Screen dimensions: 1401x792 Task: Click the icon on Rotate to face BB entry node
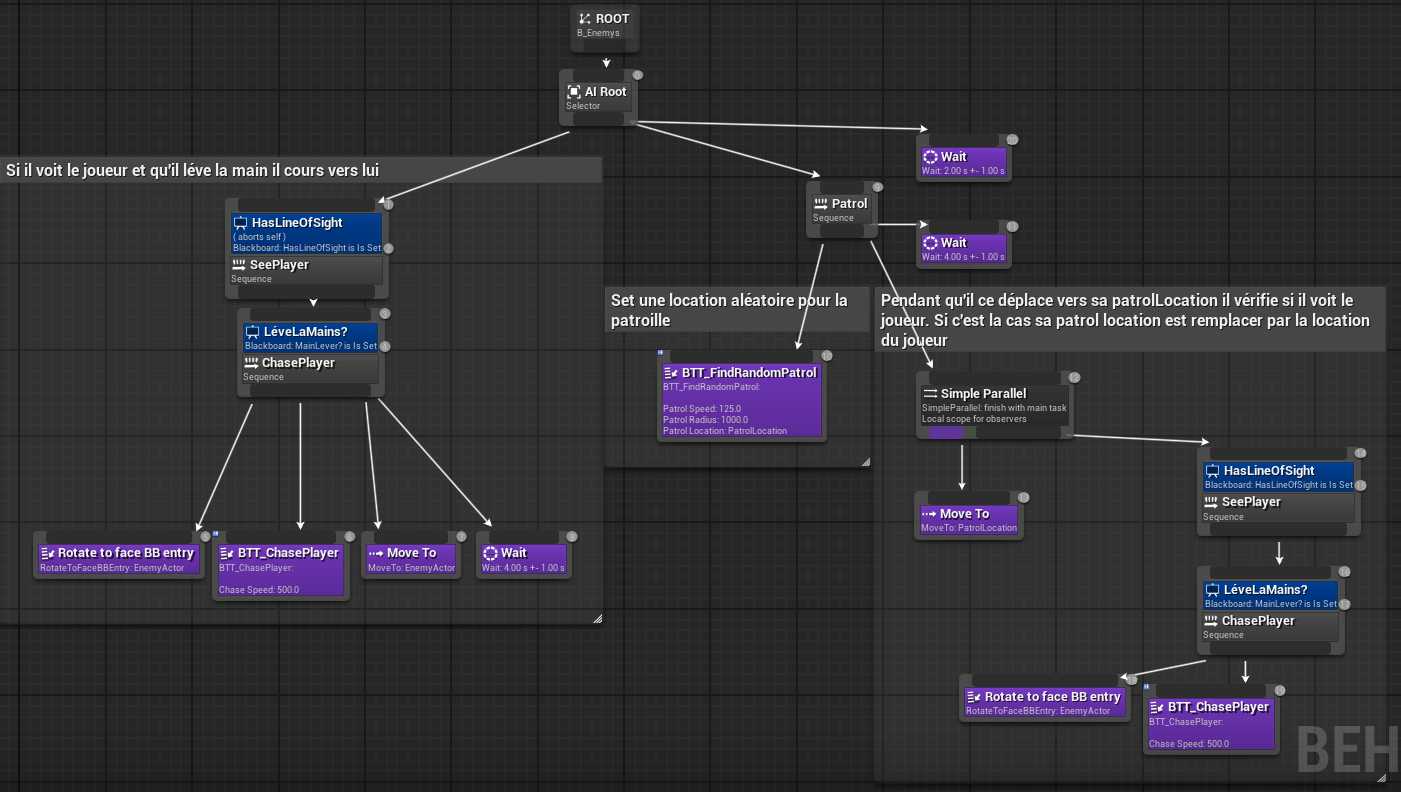coord(47,551)
